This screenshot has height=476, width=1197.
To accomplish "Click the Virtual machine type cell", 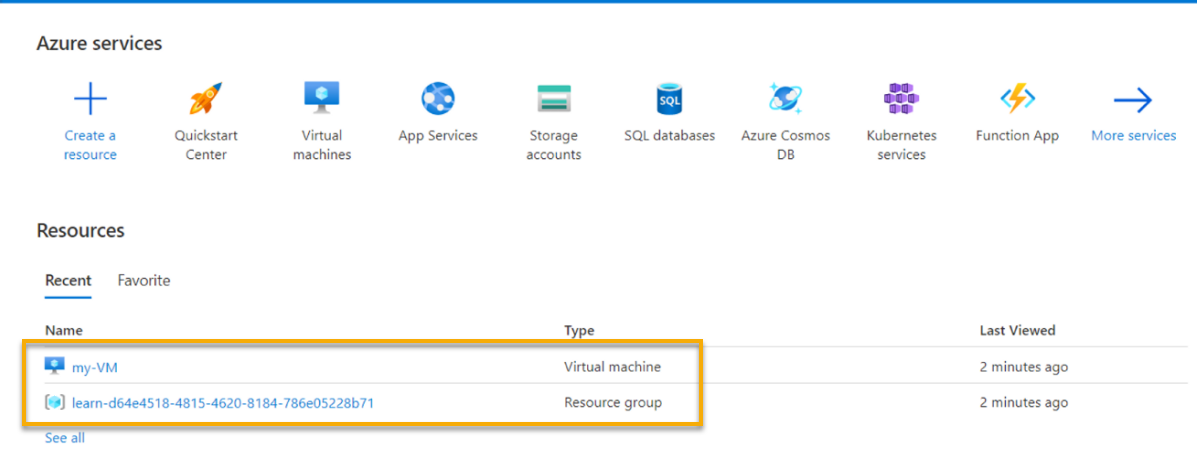I will [612, 367].
